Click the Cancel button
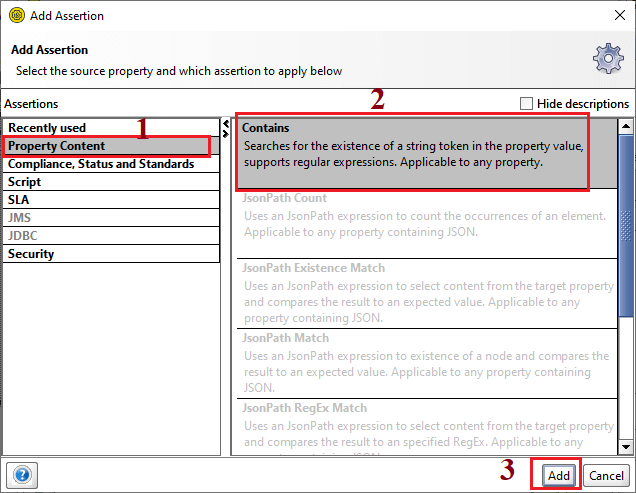The width and height of the screenshot is (636, 493). [606, 476]
